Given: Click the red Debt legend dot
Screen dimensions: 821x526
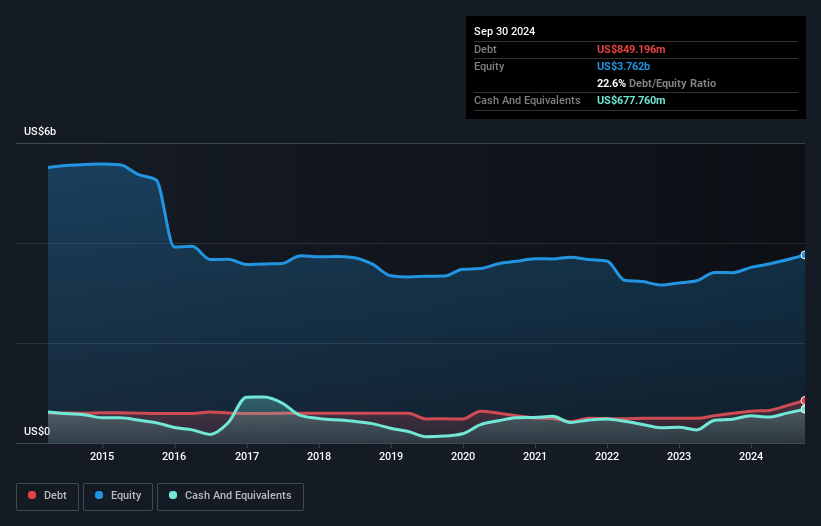Looking at the screenshot, I should pos(32,495).
